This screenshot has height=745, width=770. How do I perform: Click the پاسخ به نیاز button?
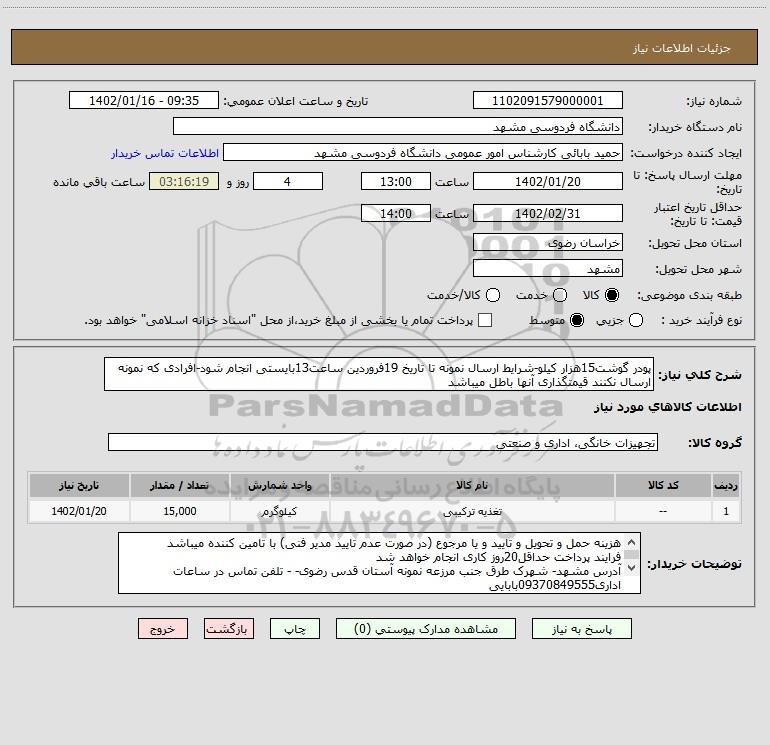(x=582, y=629)
